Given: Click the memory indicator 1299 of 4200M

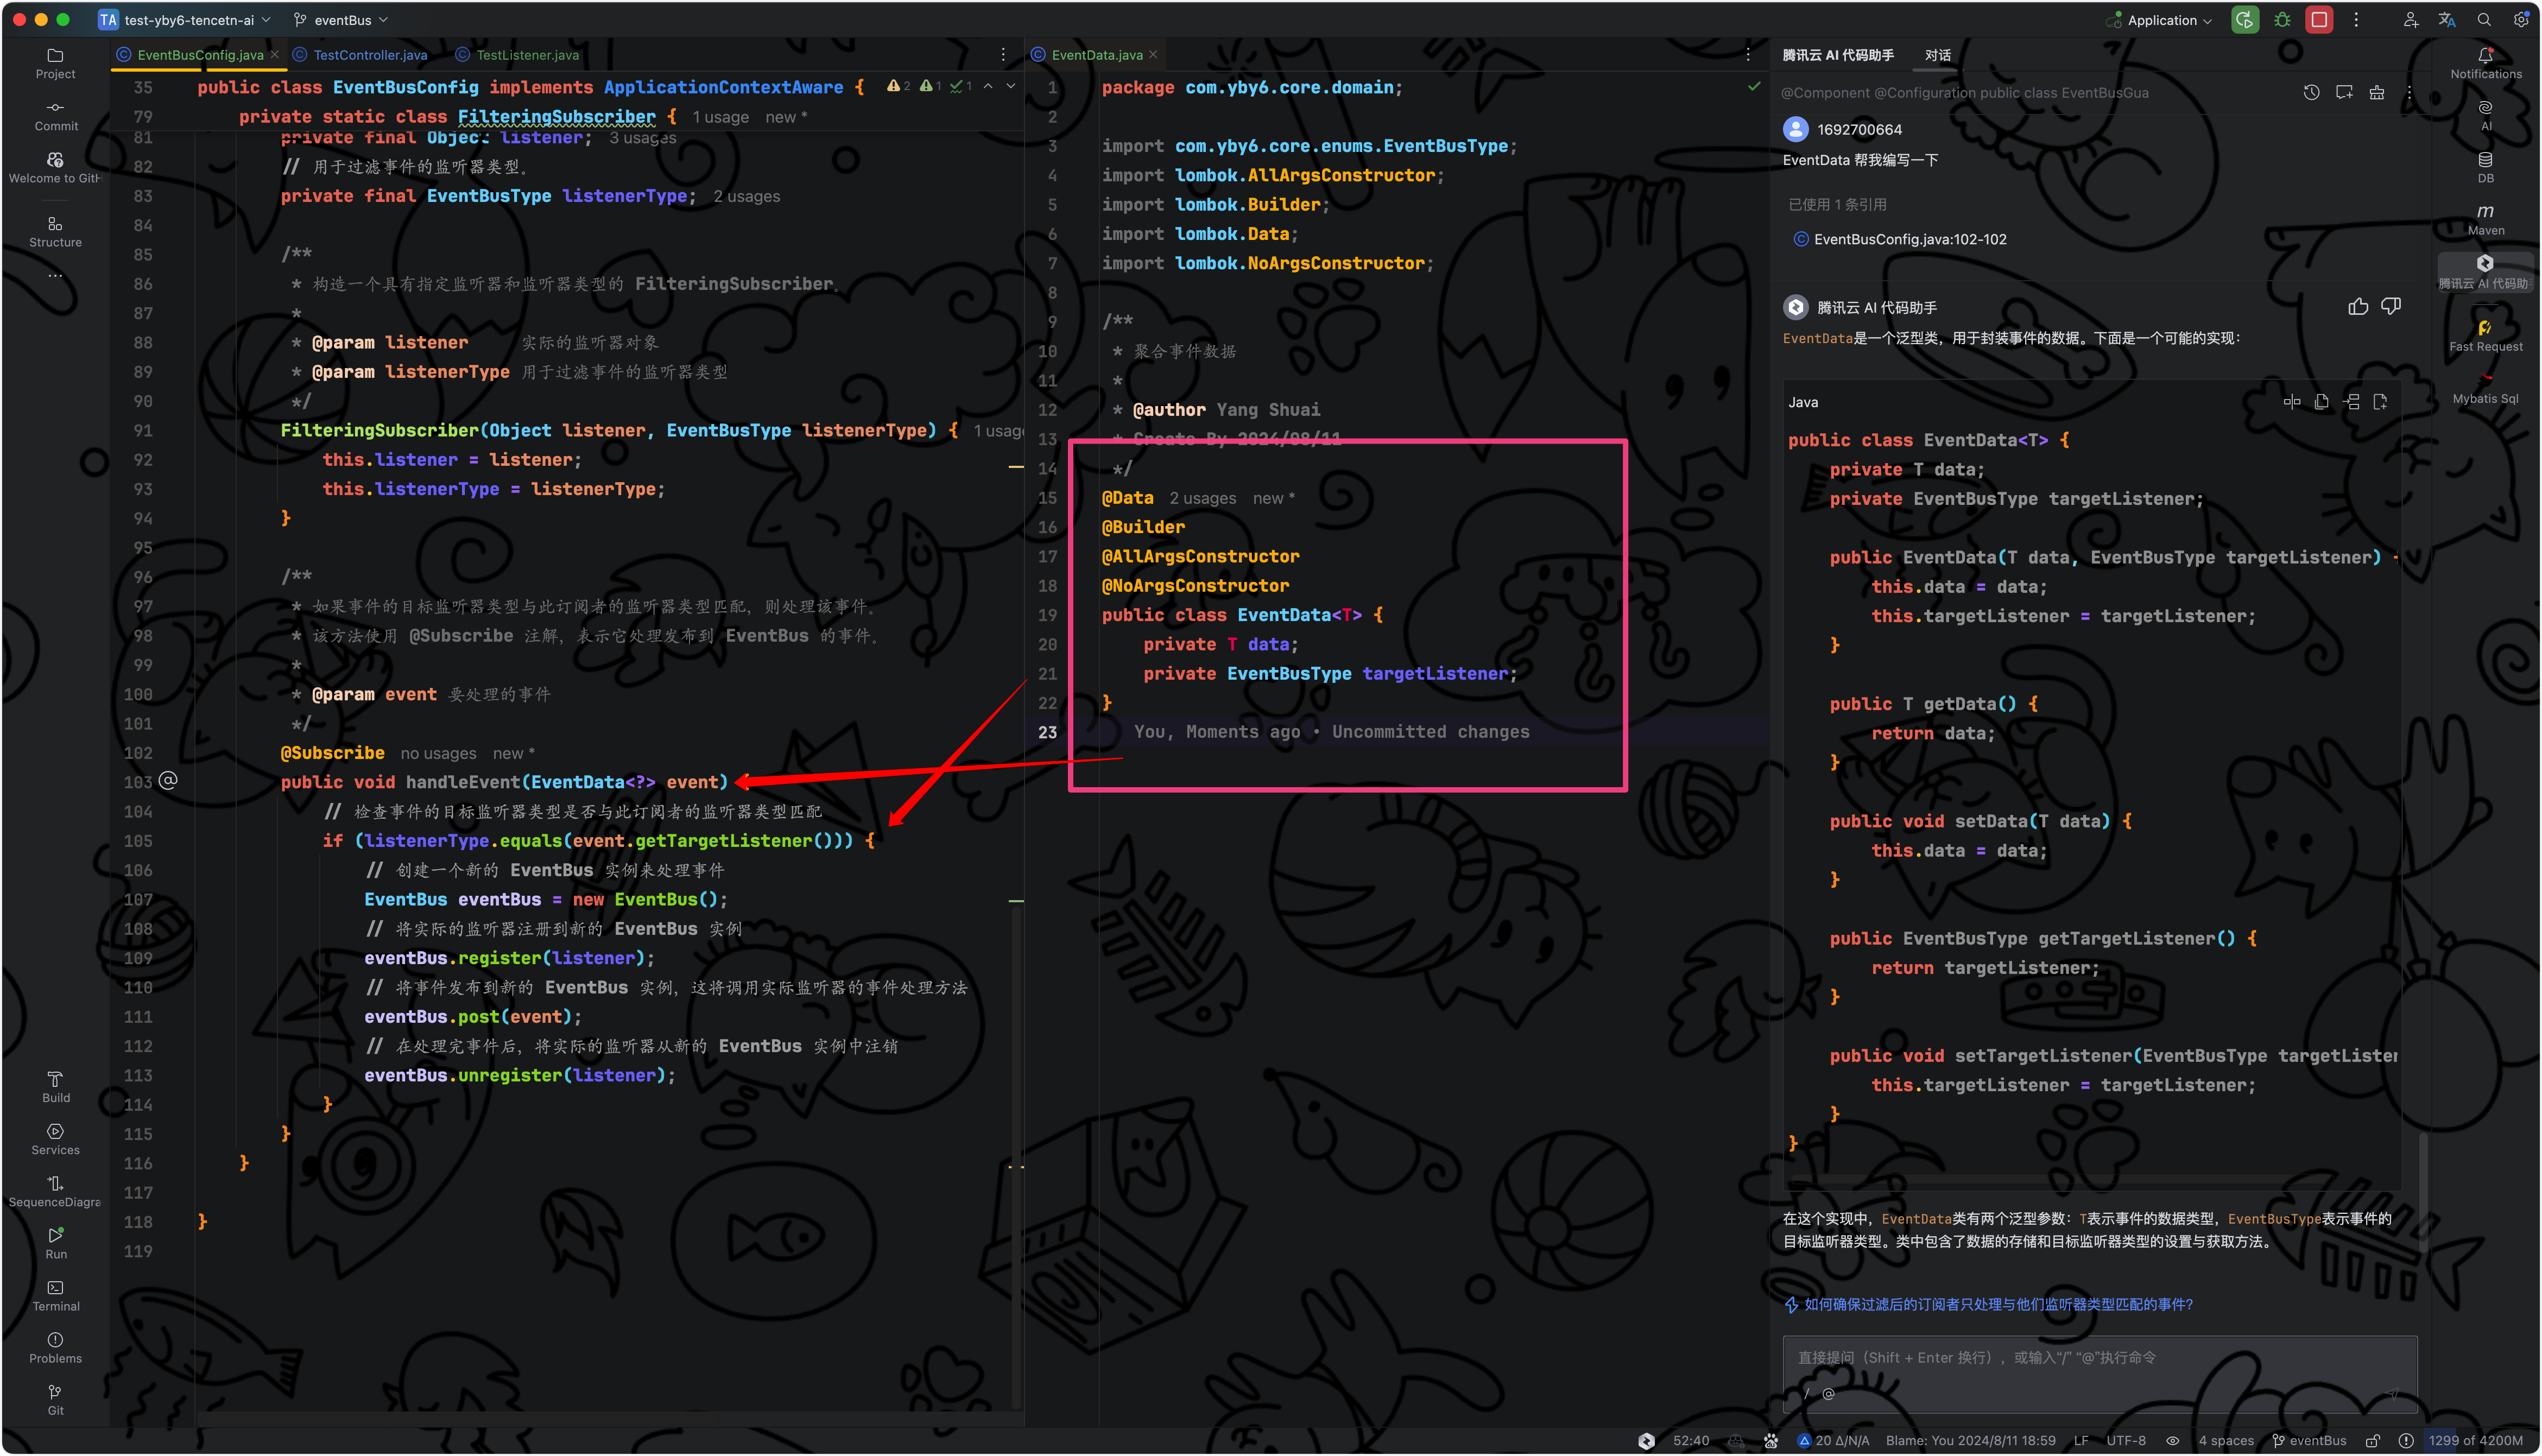Looking at the screenshot, I should [2475, 1441].
